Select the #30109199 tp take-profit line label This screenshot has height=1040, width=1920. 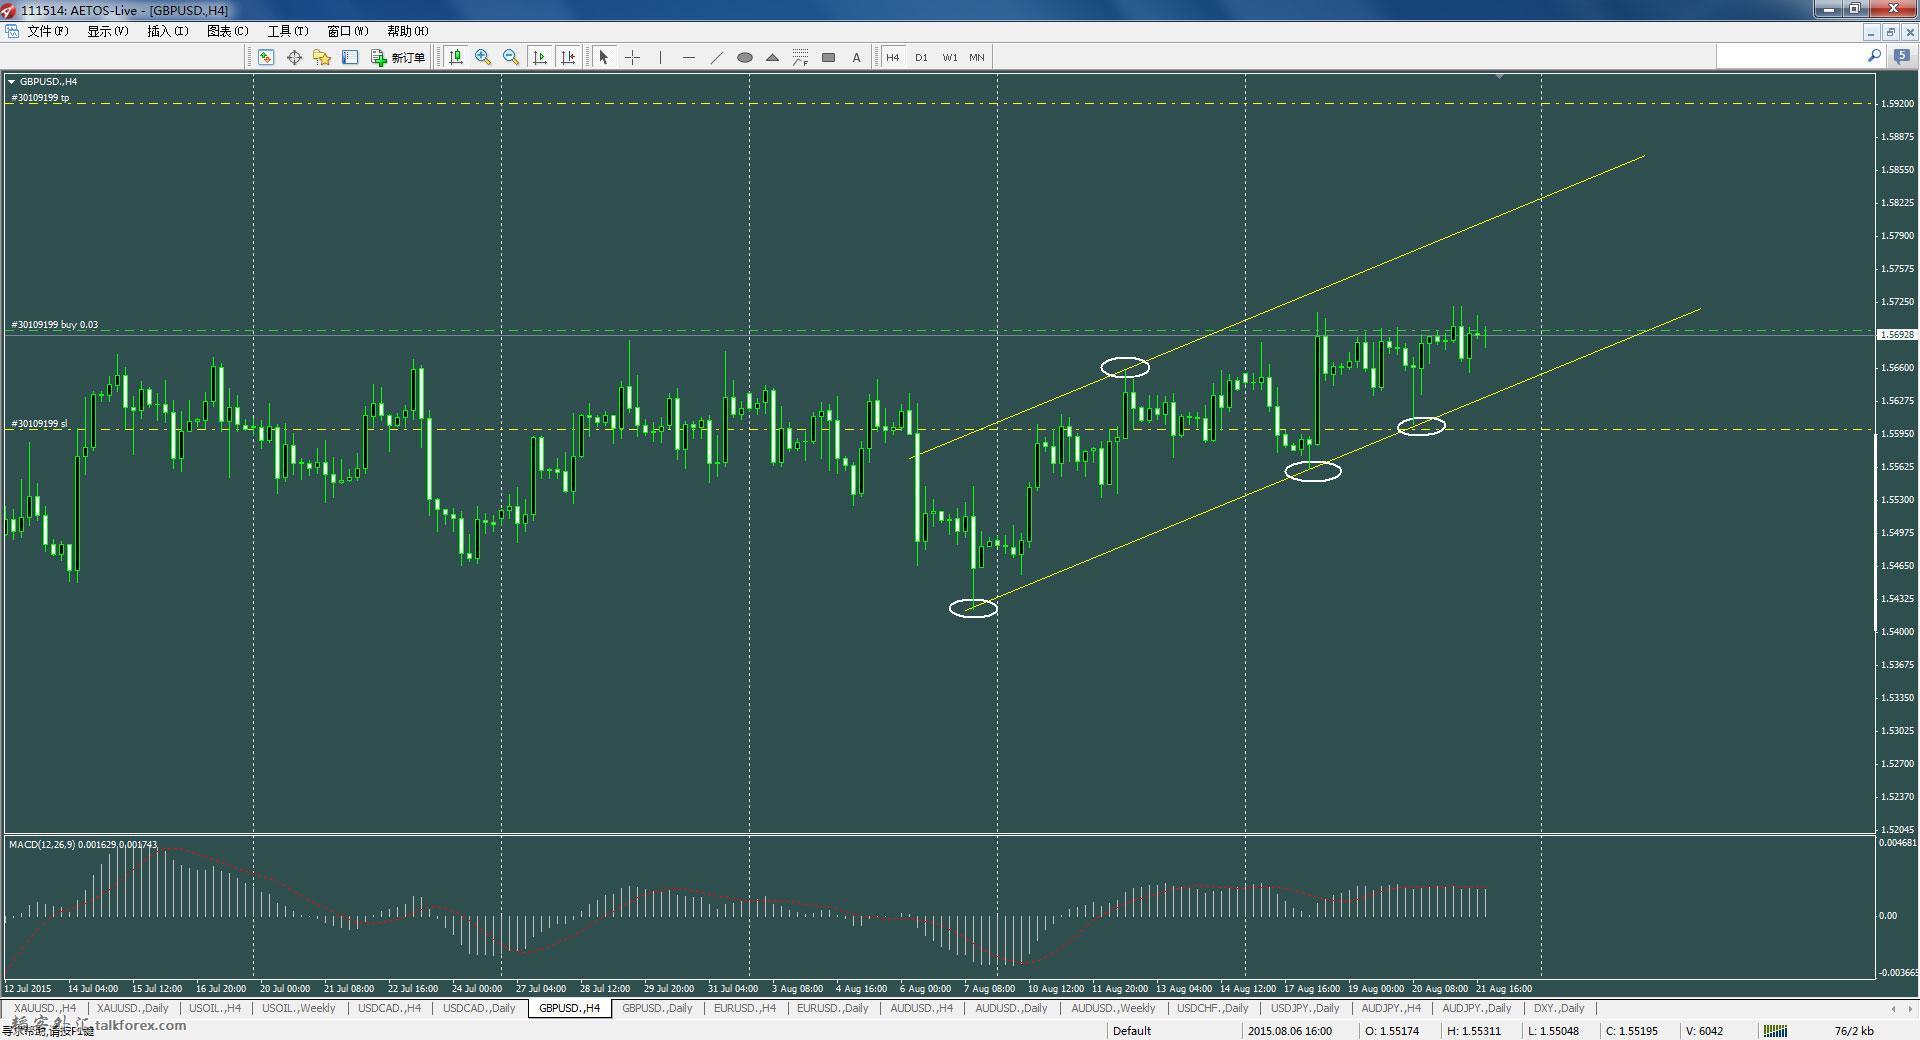click(x=40, y=98)
